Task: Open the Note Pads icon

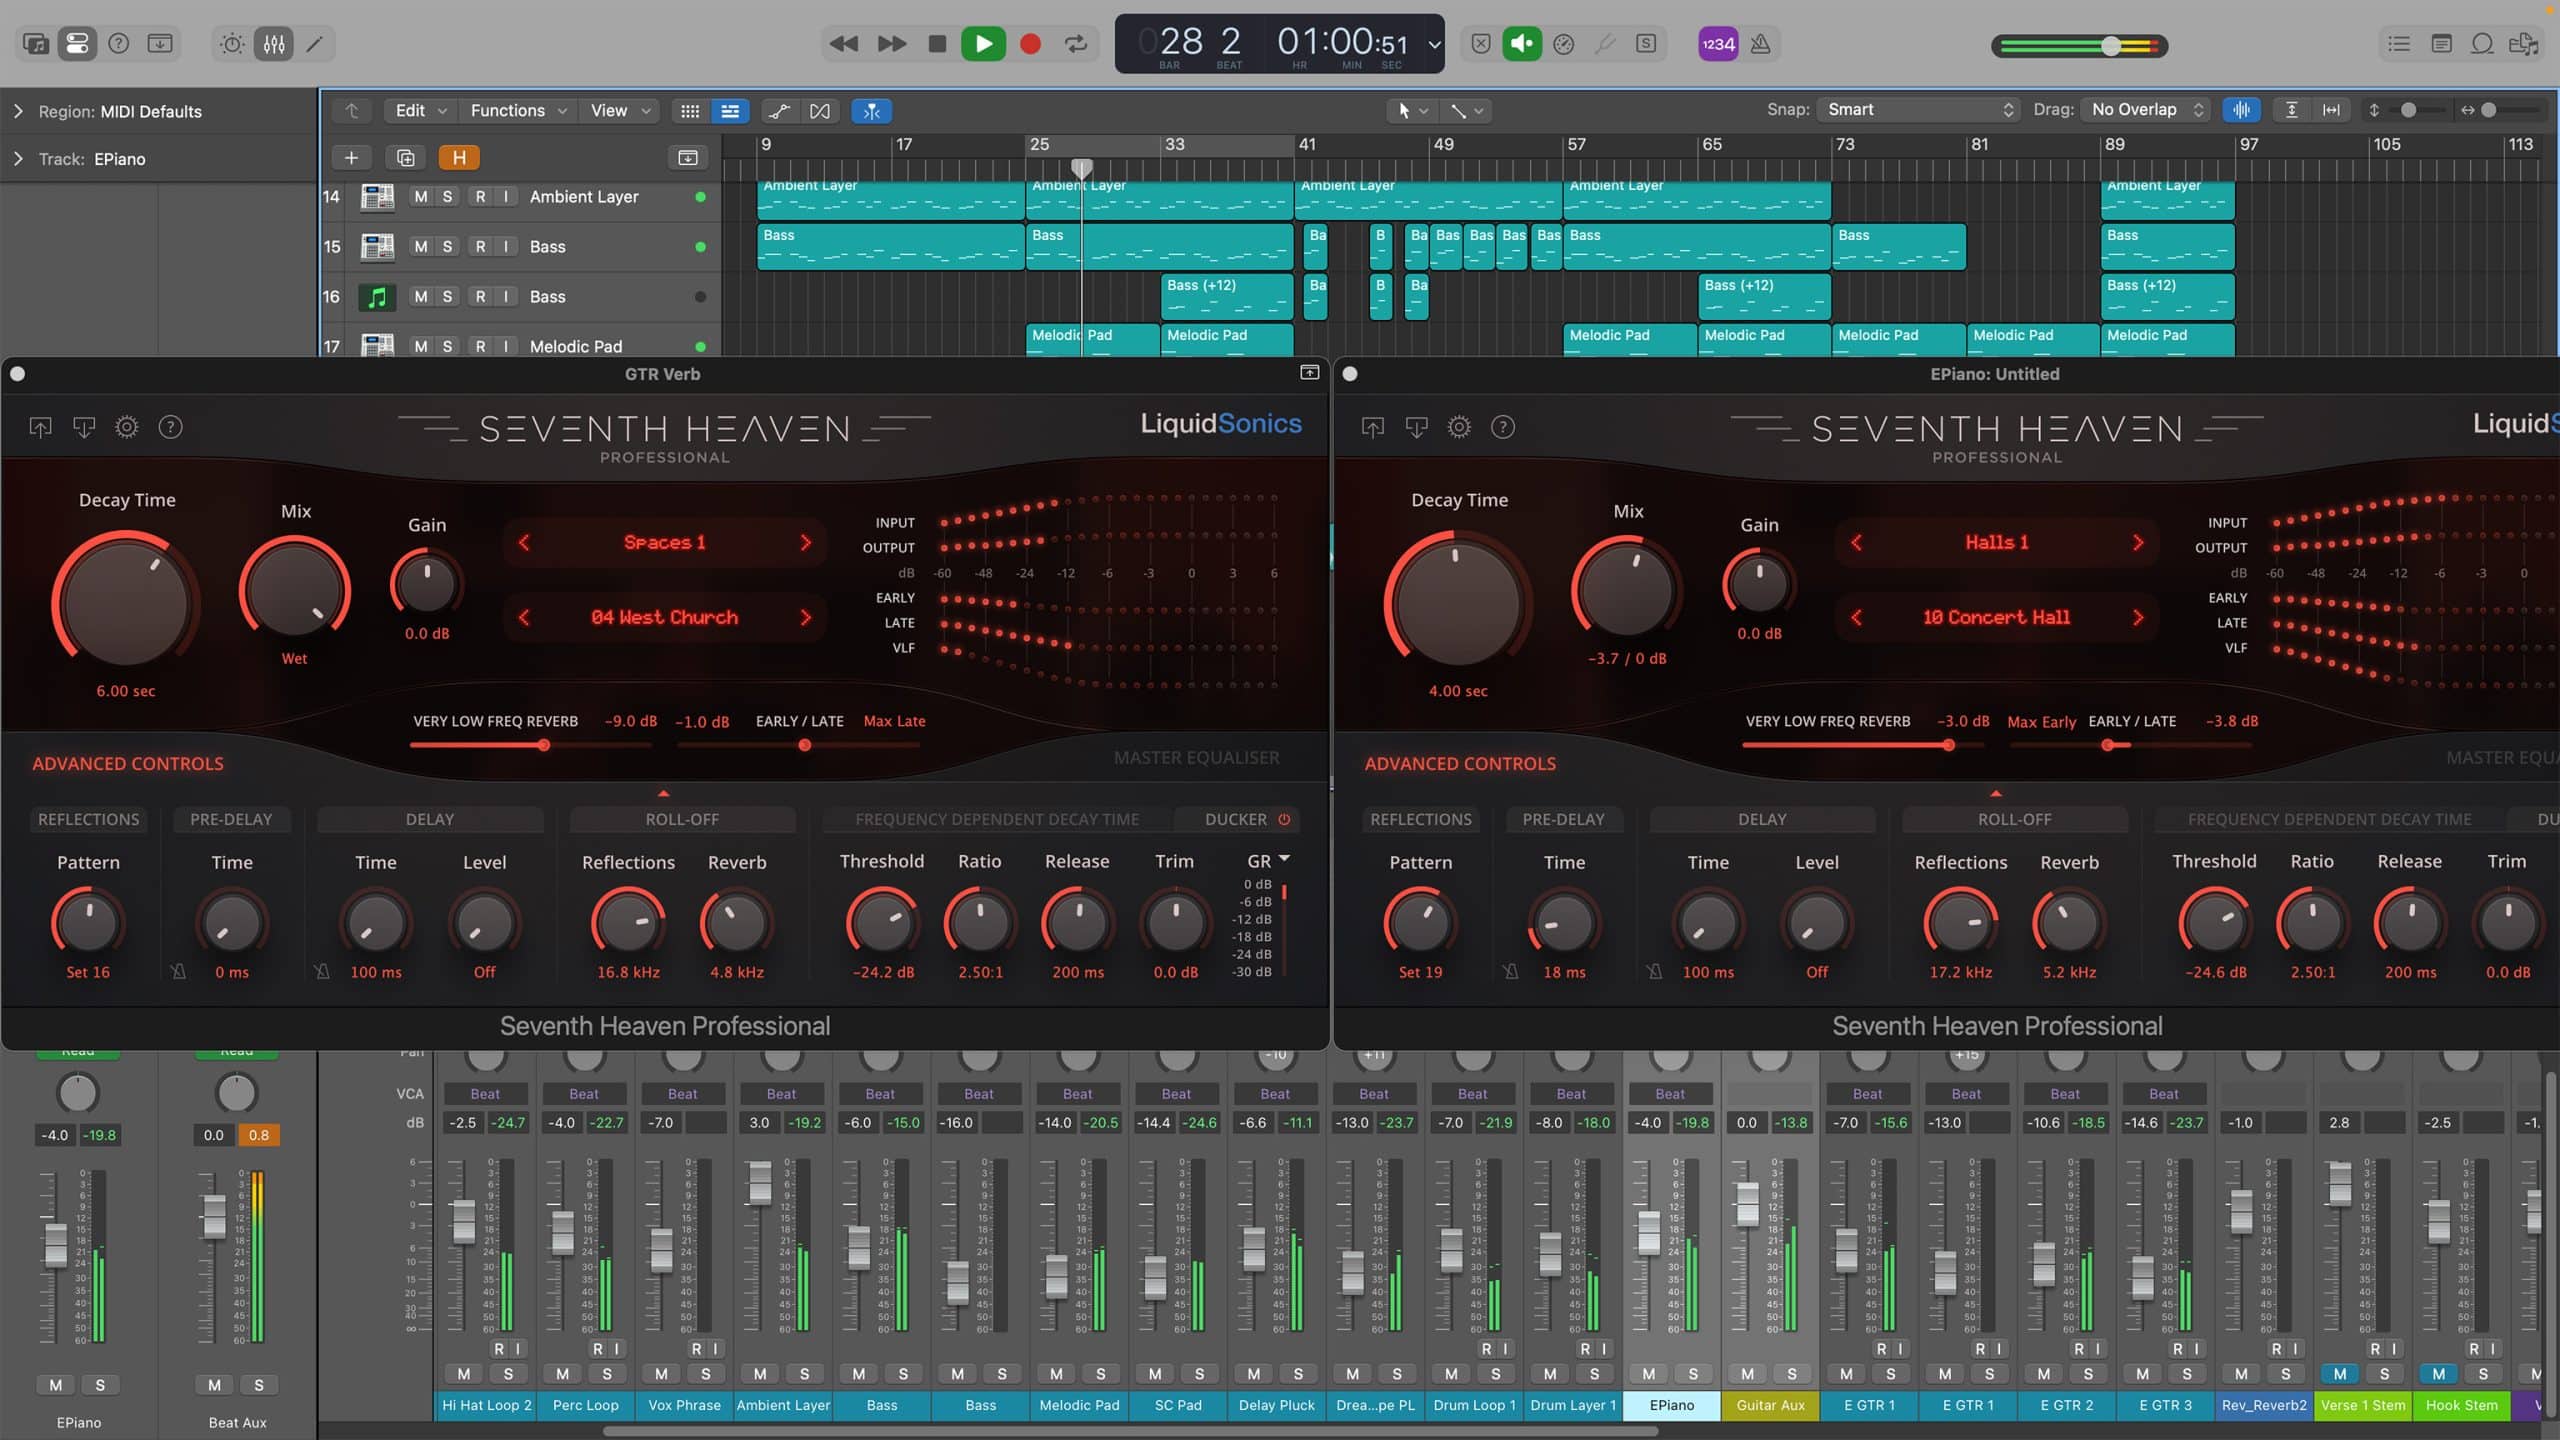Action: [x=2440, y=44]
